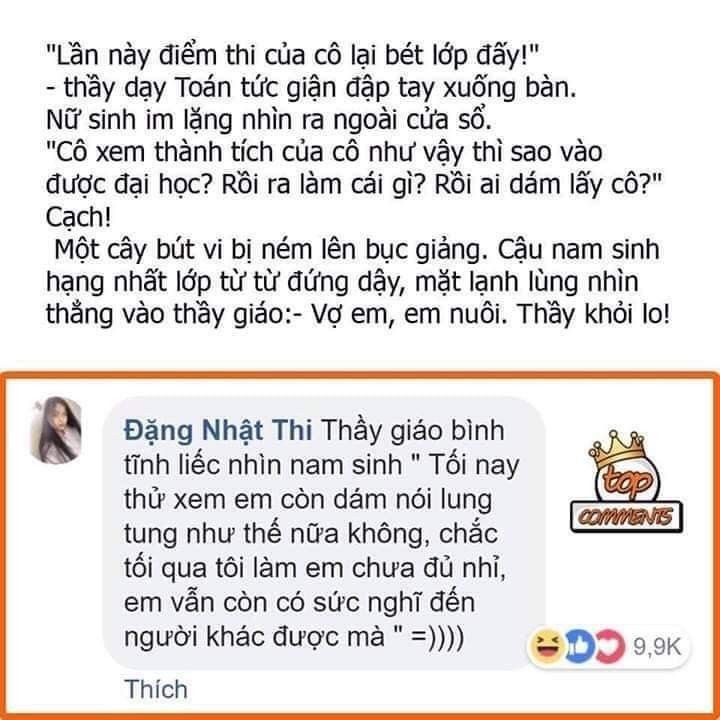Click the line starting "Lần này điểm thi"
The height and width of the screenshot is (720, 720).
(x=292, y=56)
